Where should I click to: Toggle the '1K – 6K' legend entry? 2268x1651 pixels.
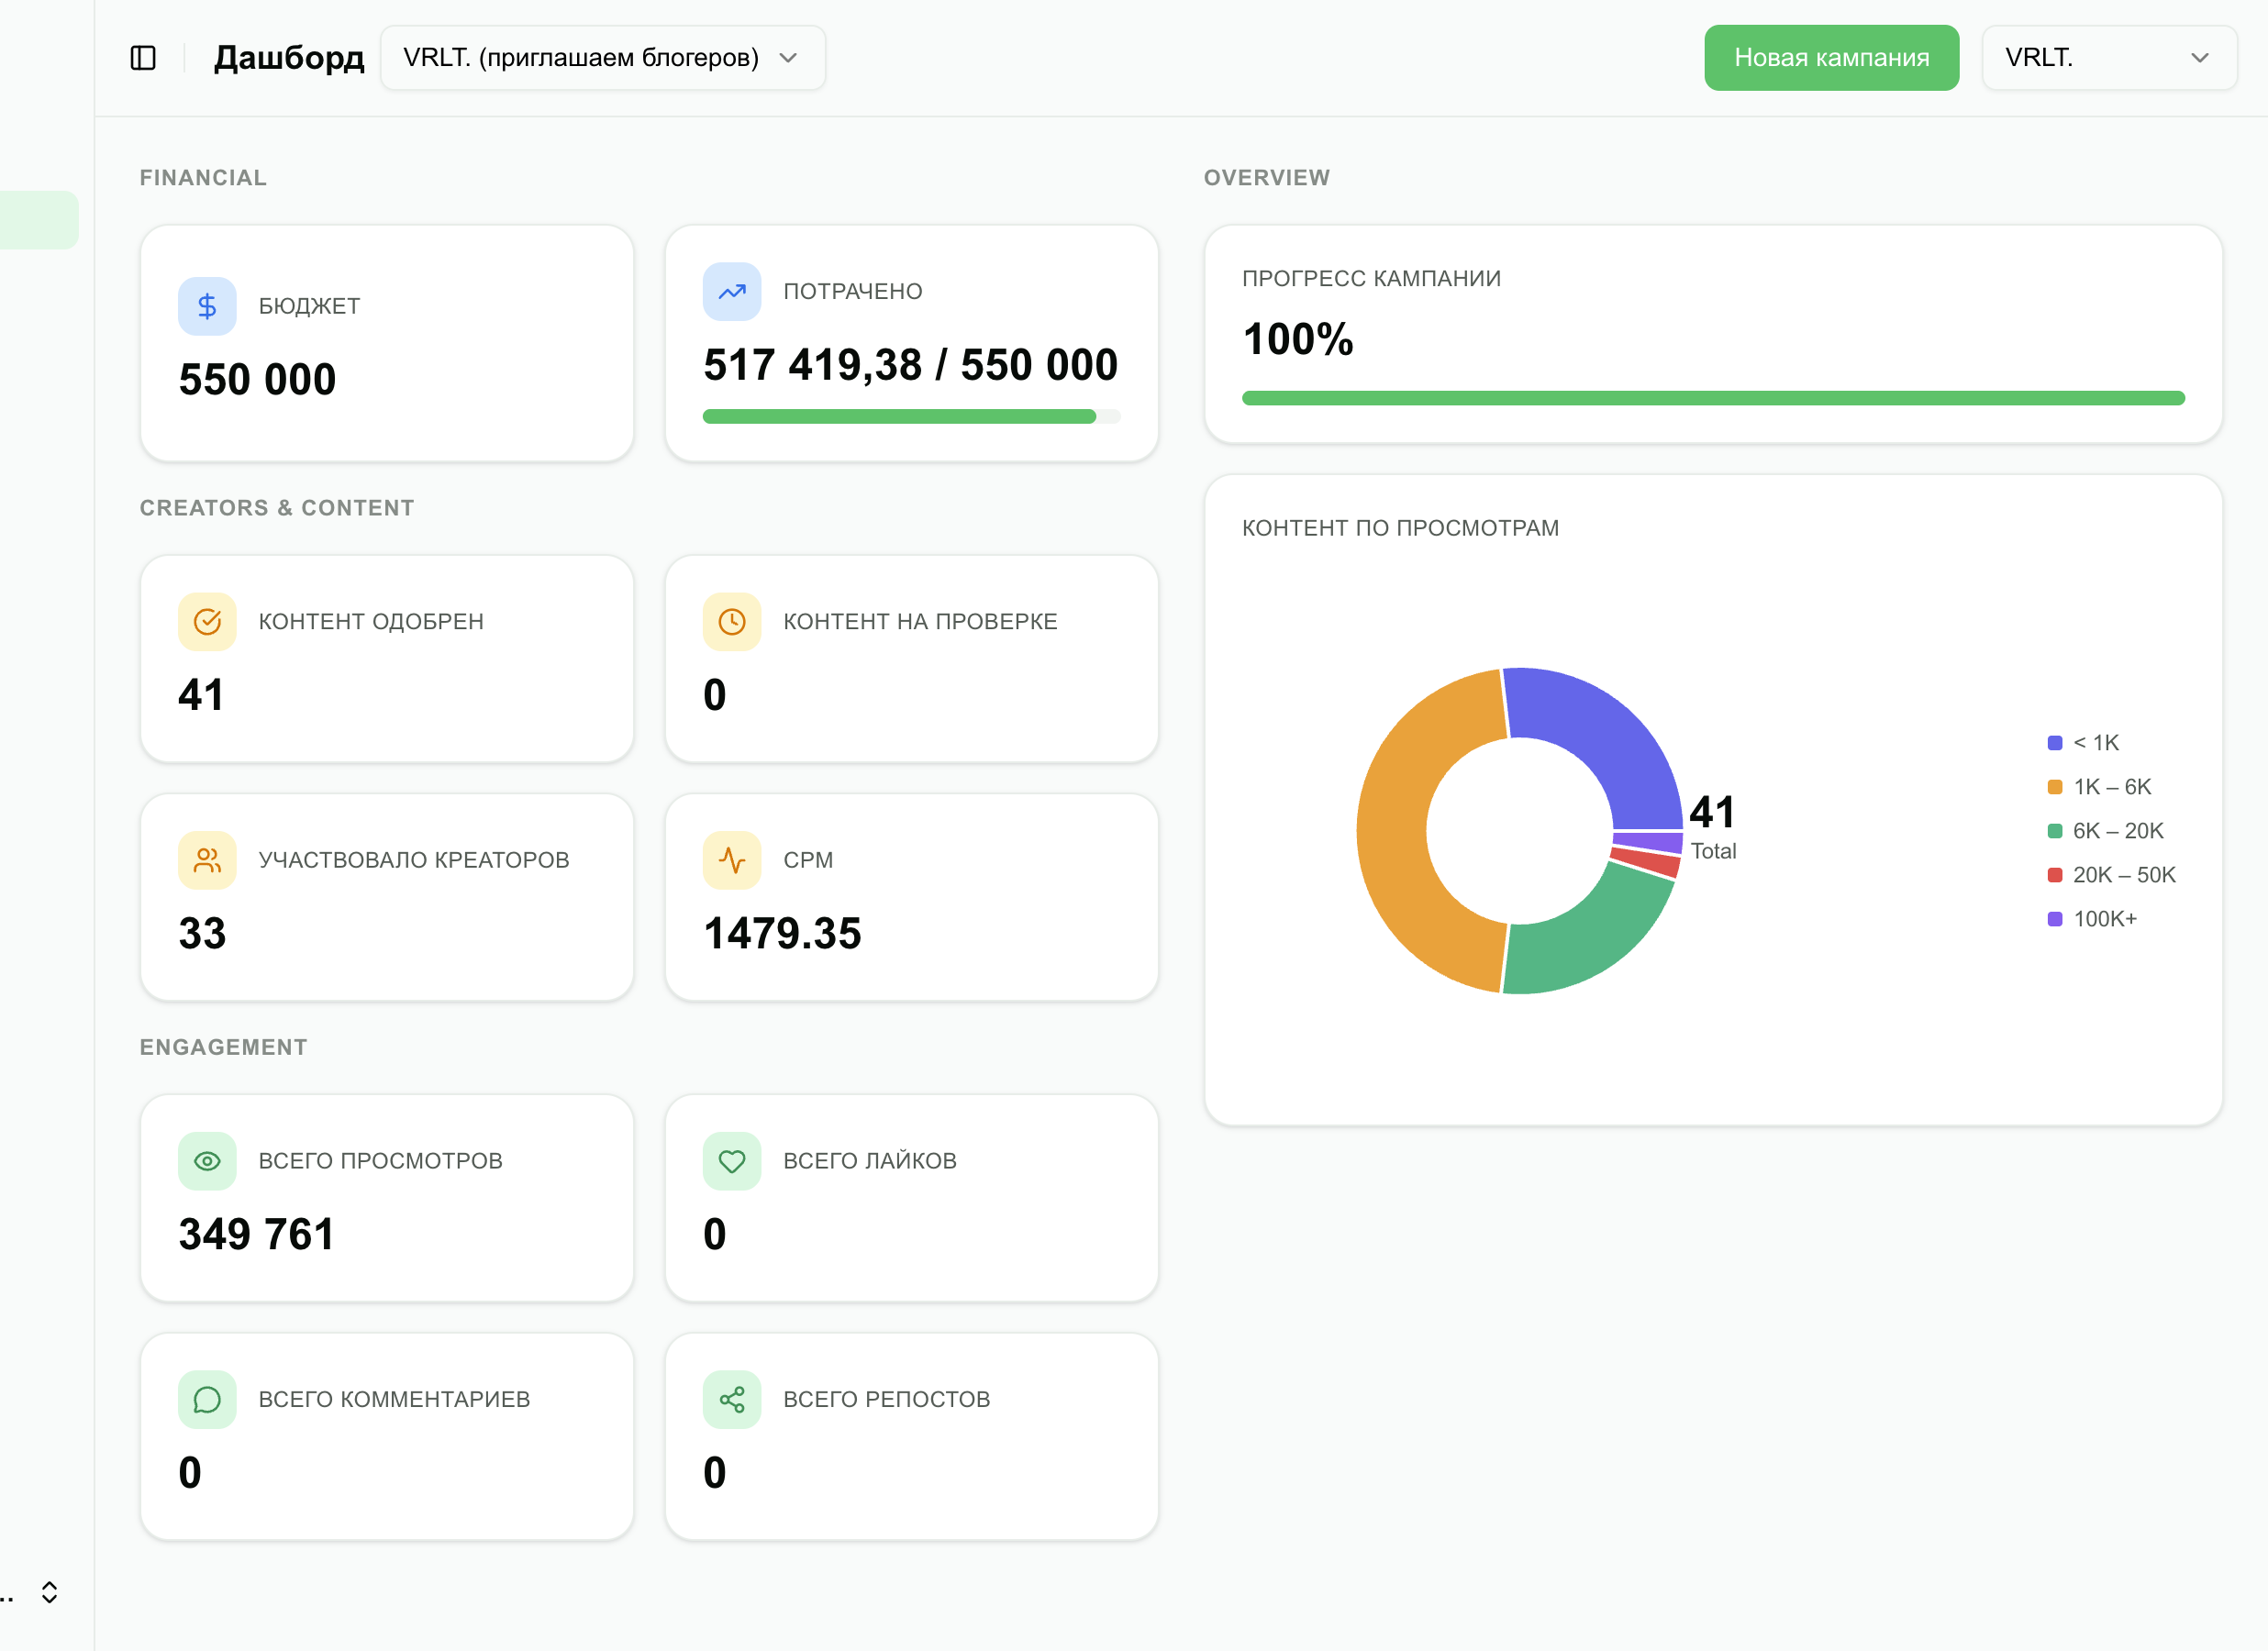click(x=2099, y=787)
